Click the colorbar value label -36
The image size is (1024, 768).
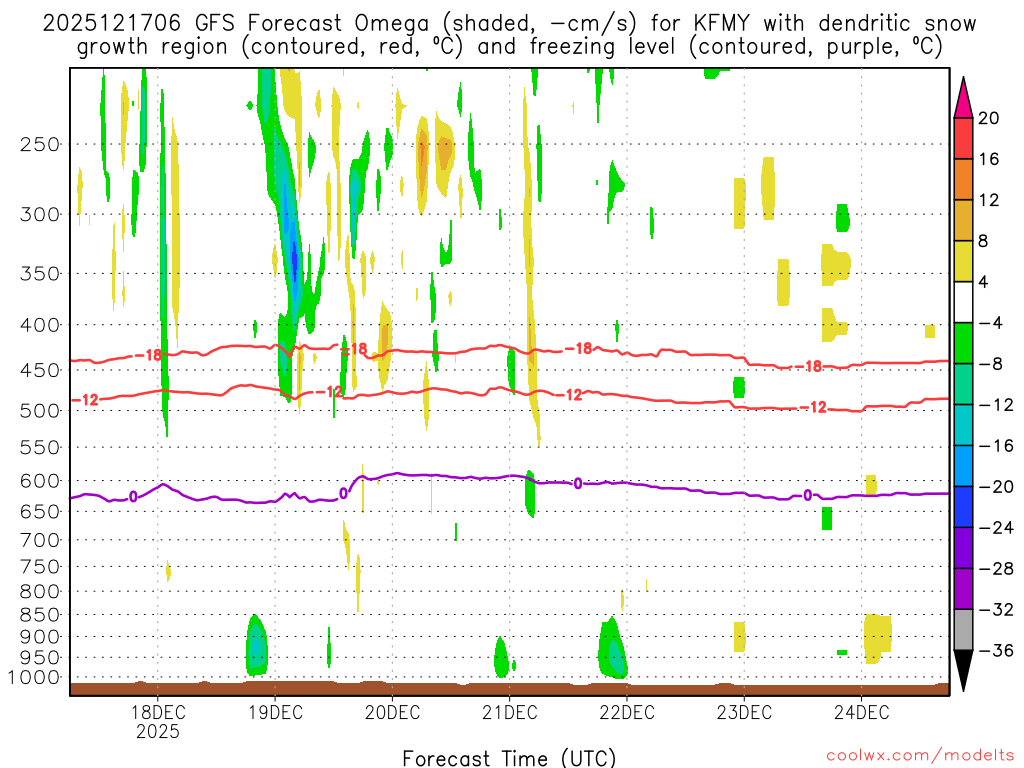pyautogui.click(x=995, y=650)
